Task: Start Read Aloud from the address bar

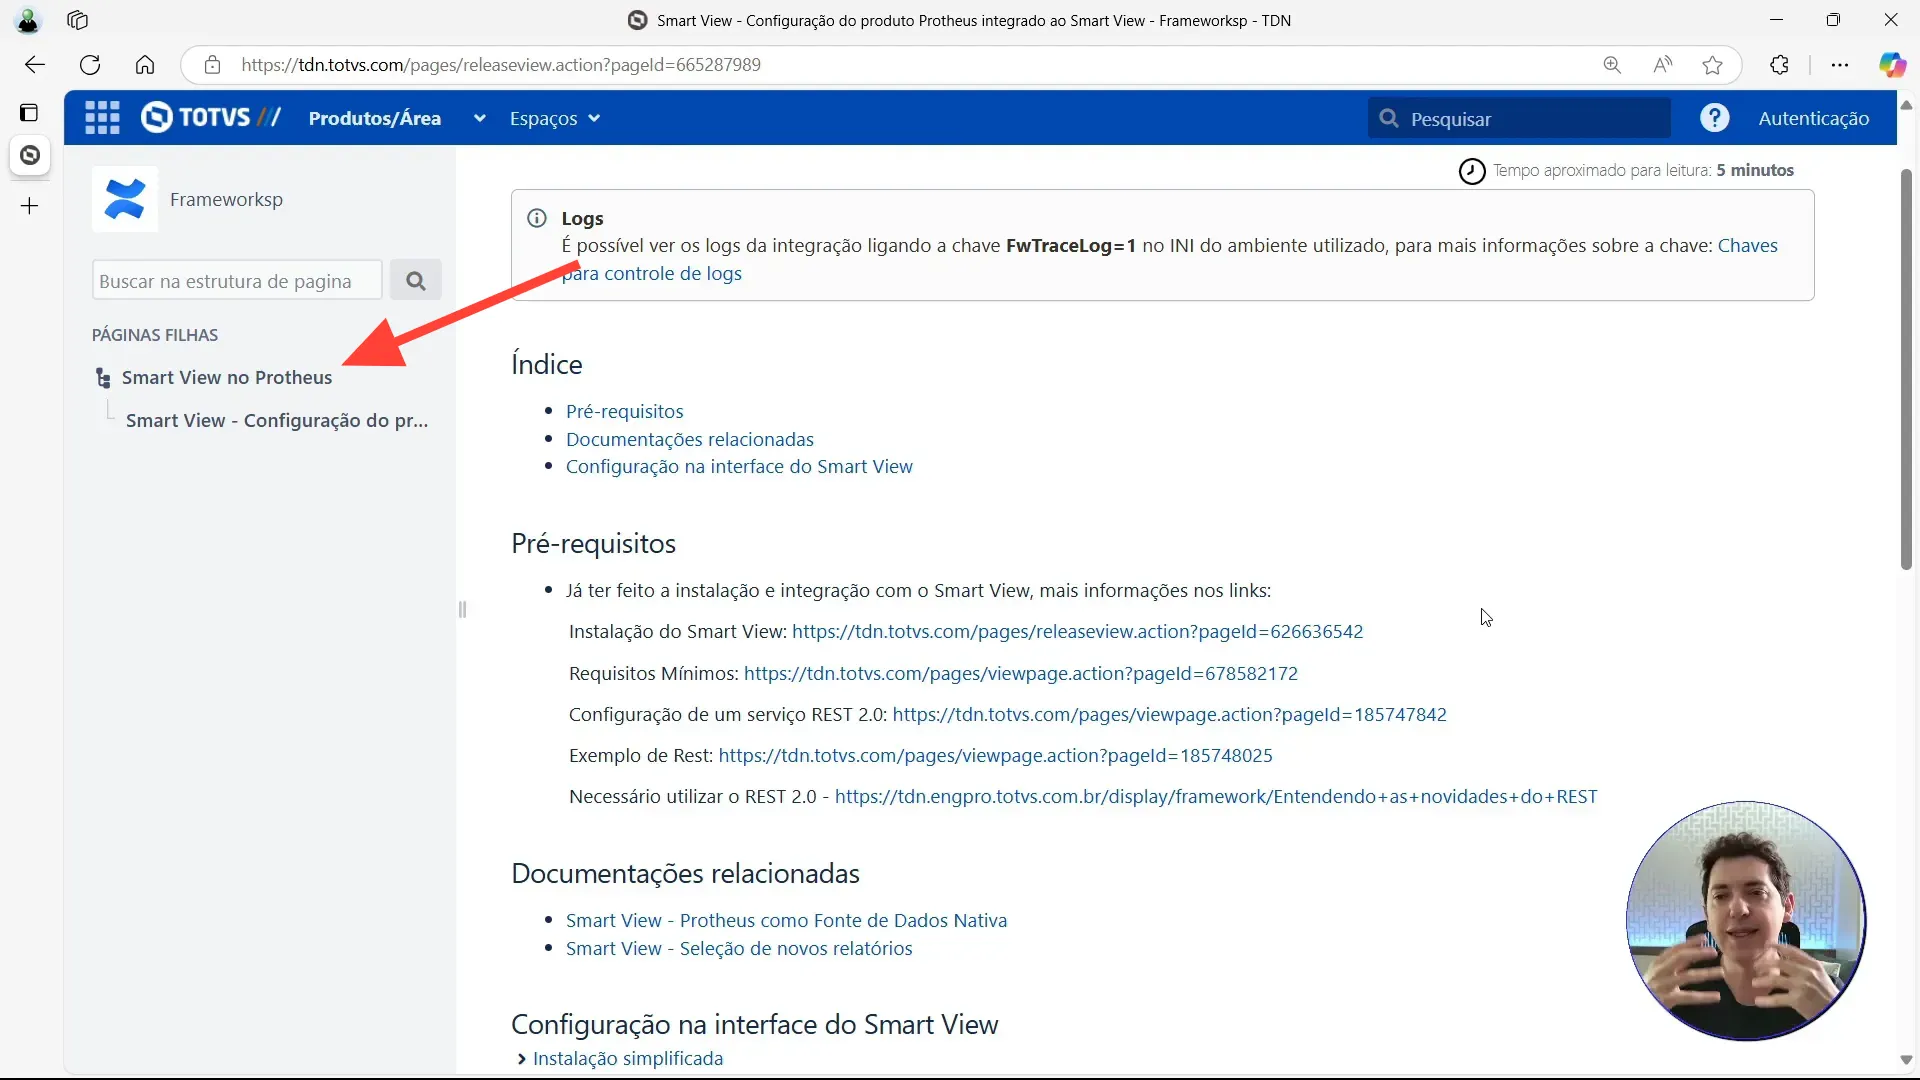Action: point(1663,64)
